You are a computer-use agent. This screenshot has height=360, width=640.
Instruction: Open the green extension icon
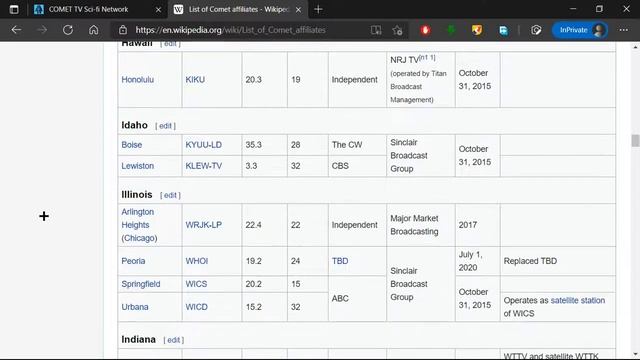(x=451, y=30)
